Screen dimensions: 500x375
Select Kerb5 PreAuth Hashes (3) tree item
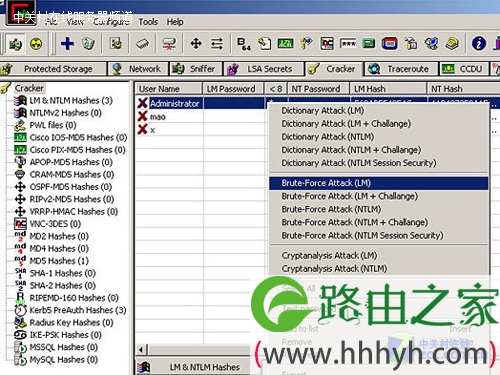(x=78, y=310)
